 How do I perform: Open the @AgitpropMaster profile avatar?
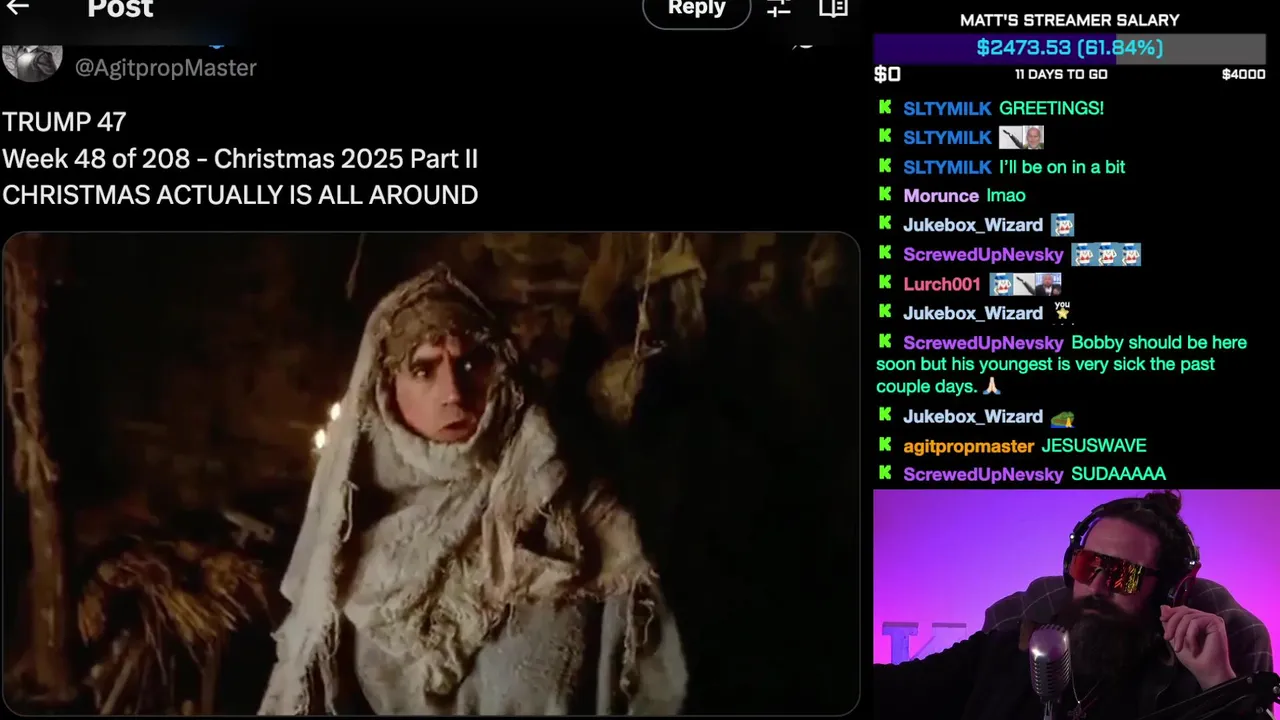(32, 62)
